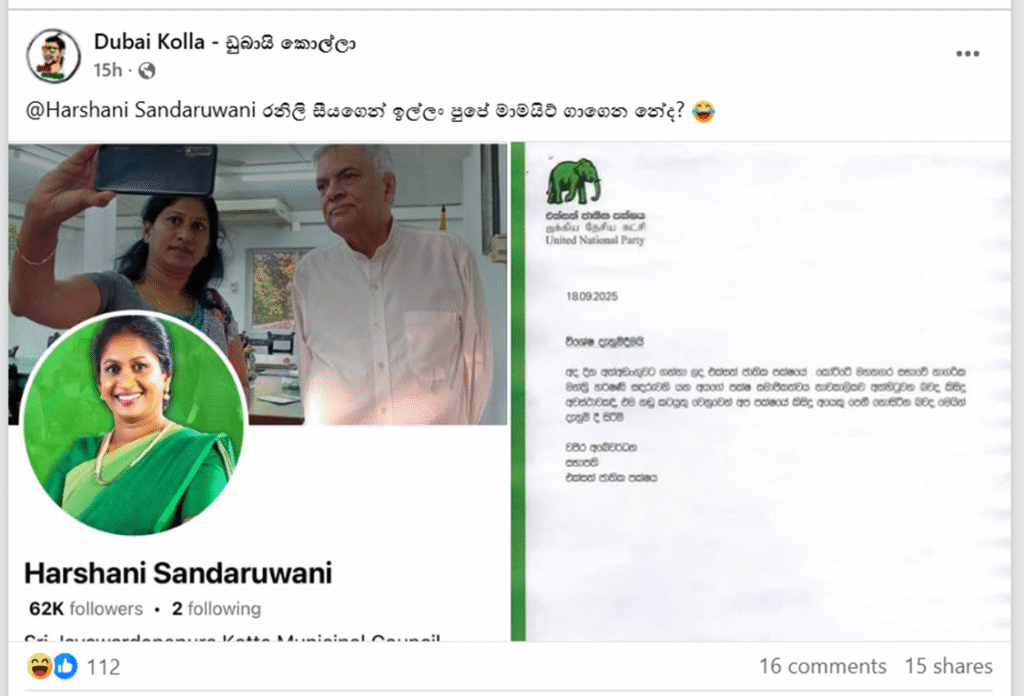View the 15 shares list
This screenshot has width=1024, height=696.
tap(948, 666)
